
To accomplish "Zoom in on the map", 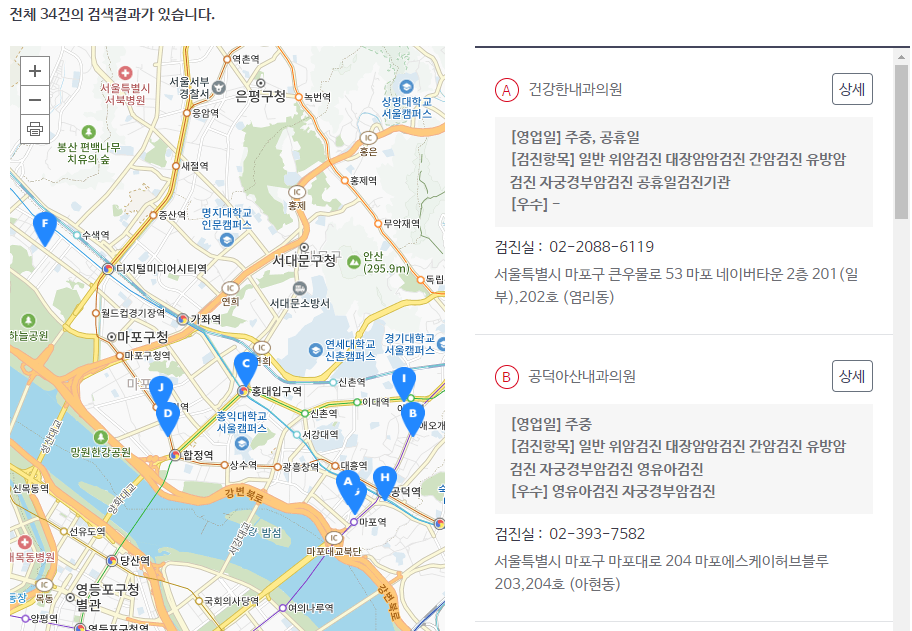I will coord(35,72).
